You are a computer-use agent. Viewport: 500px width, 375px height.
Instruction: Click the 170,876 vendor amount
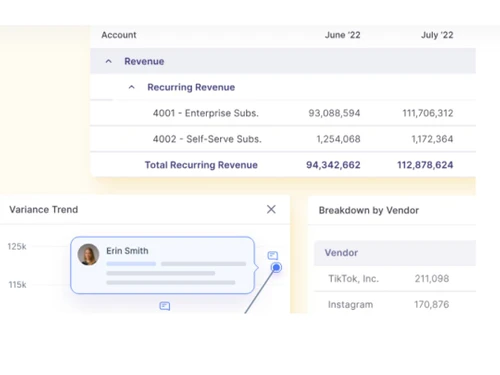pyautogui.click(x=432, y=304)
